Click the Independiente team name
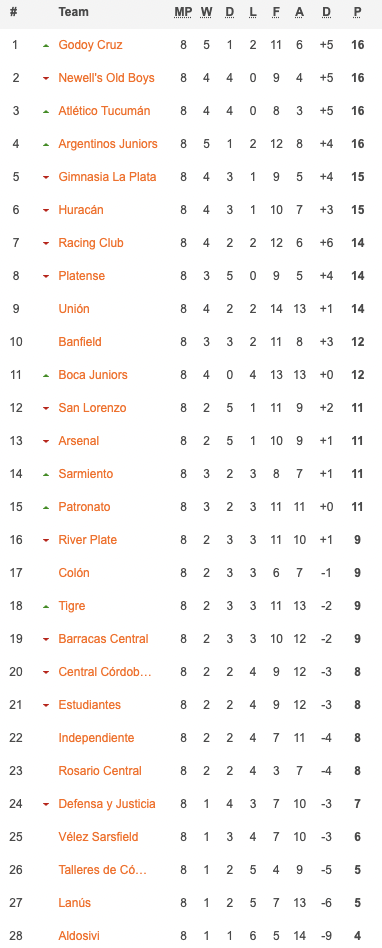This screenshot has height=948, width=382. (x=96, y=738)
